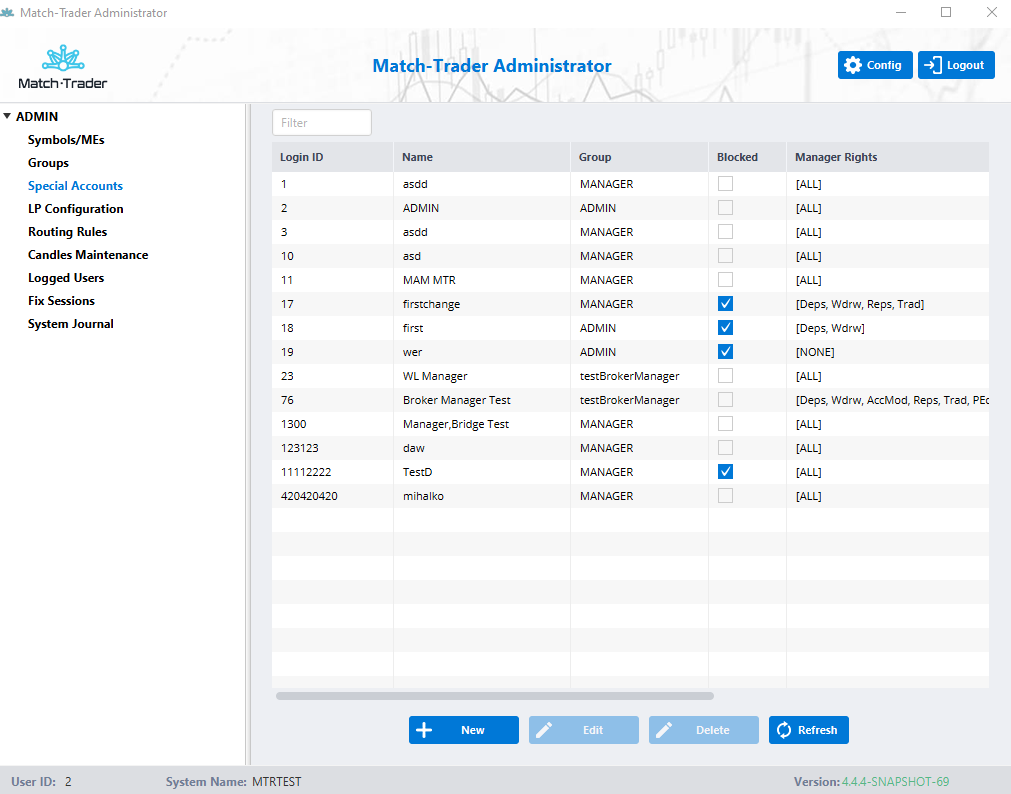View the System Journal

pyautogui.click(x=70, y=324)
